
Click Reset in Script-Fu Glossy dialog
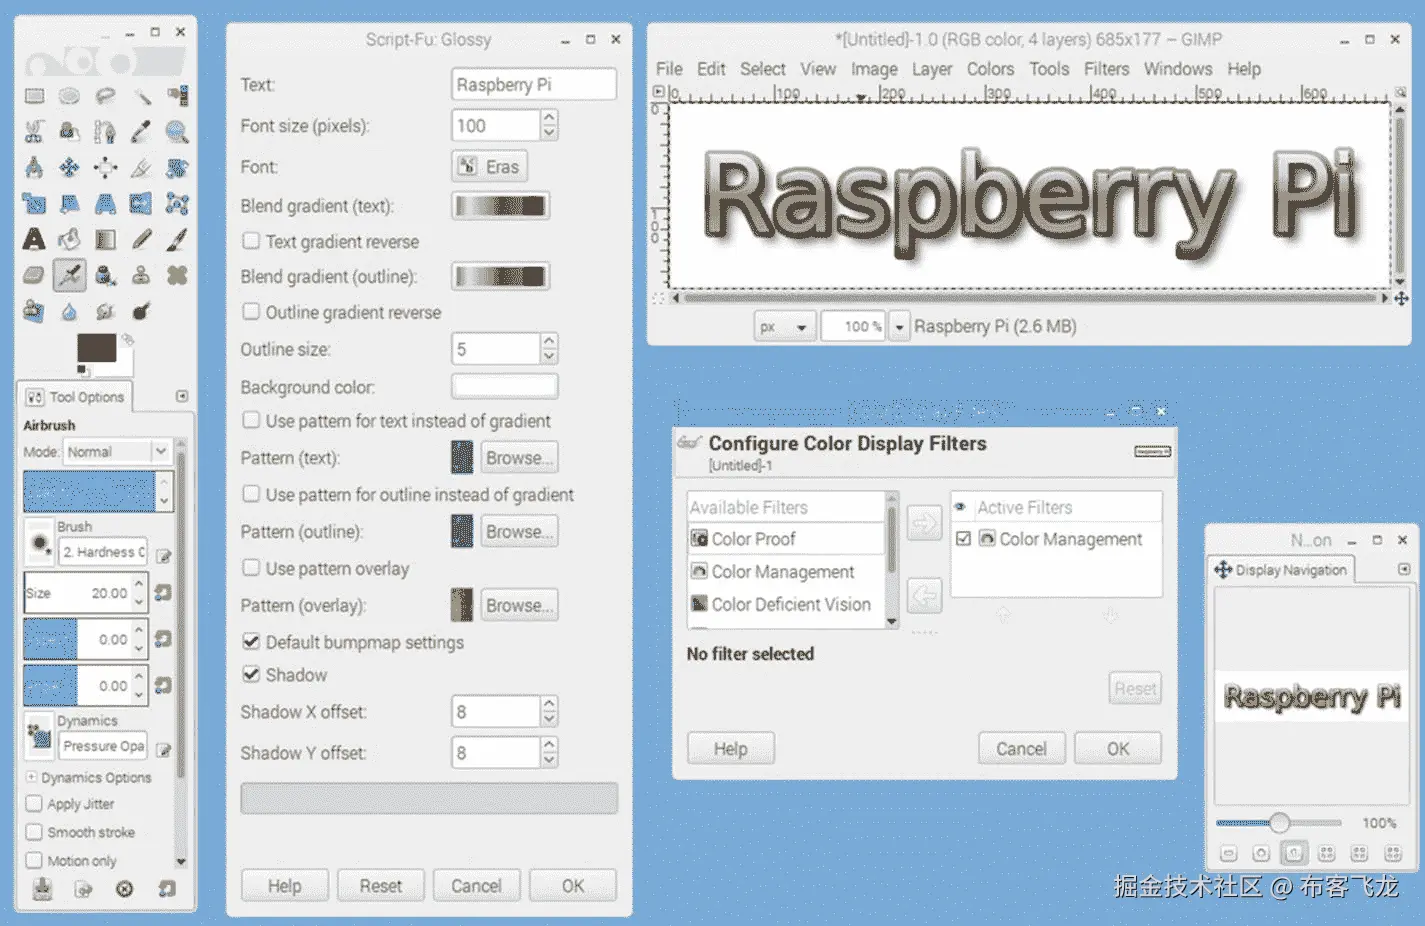tap(380, 886)
